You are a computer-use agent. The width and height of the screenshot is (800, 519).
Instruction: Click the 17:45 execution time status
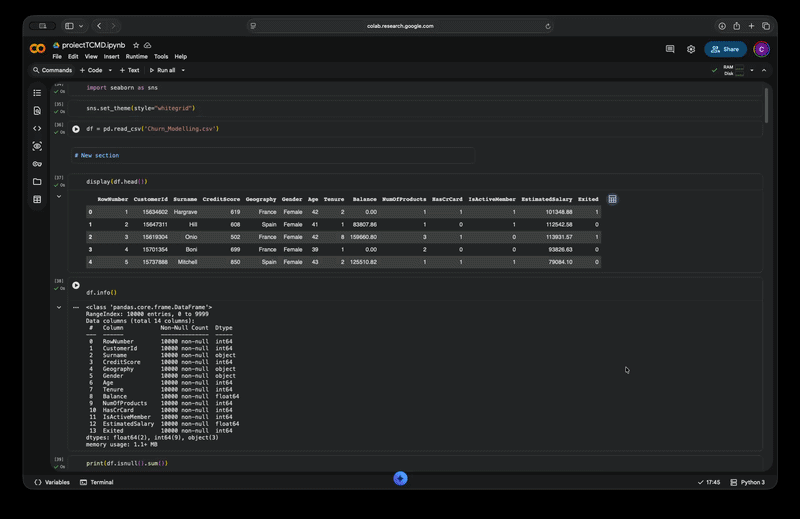pyautogui.click(x=709, y=482)
